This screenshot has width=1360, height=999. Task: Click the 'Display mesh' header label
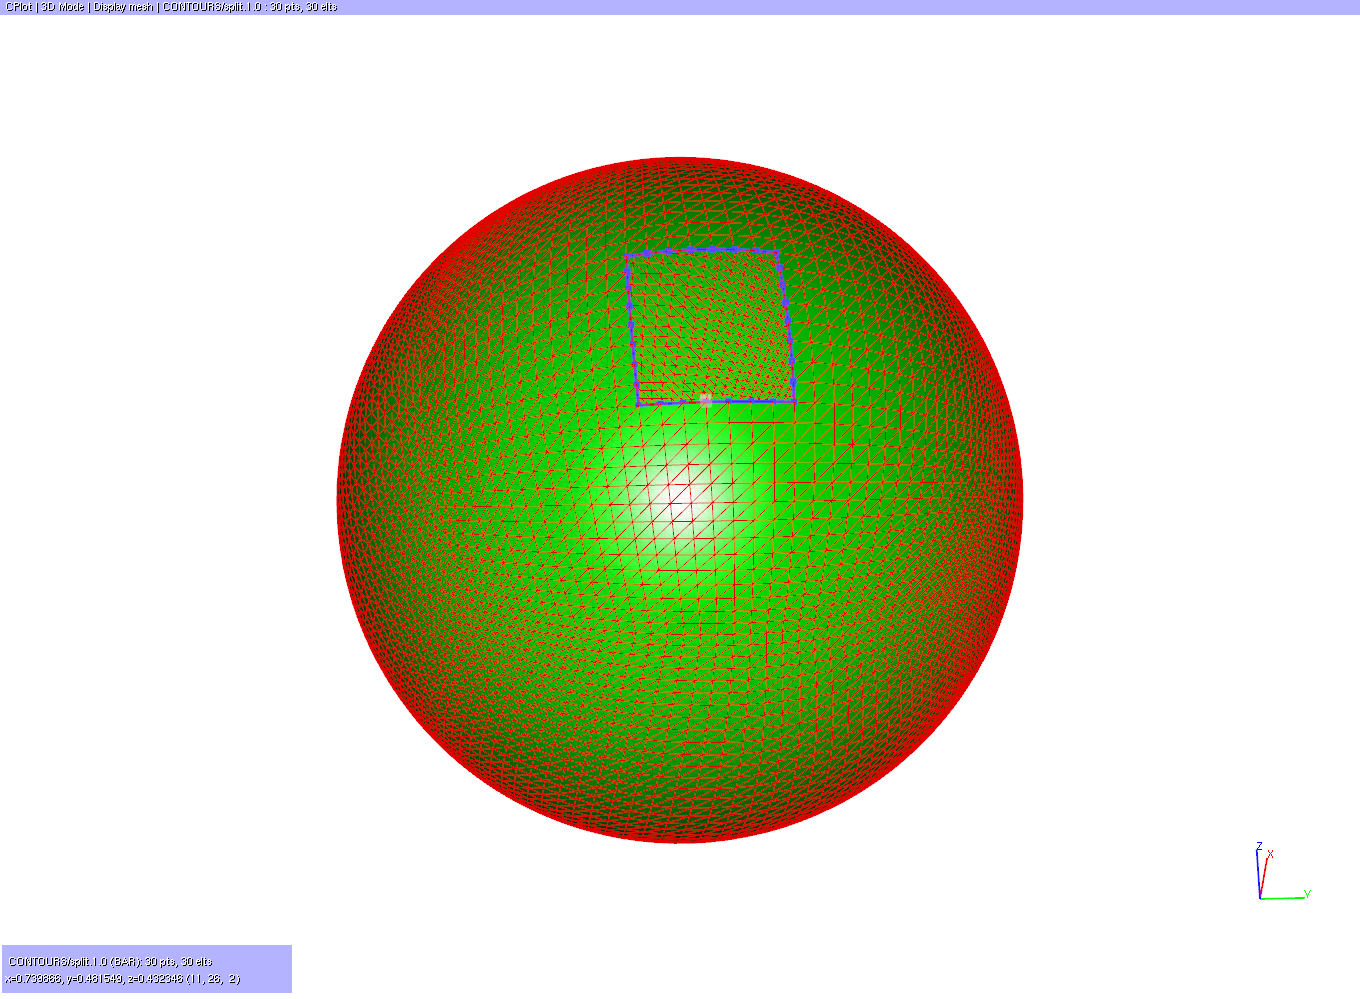point(124,7)
